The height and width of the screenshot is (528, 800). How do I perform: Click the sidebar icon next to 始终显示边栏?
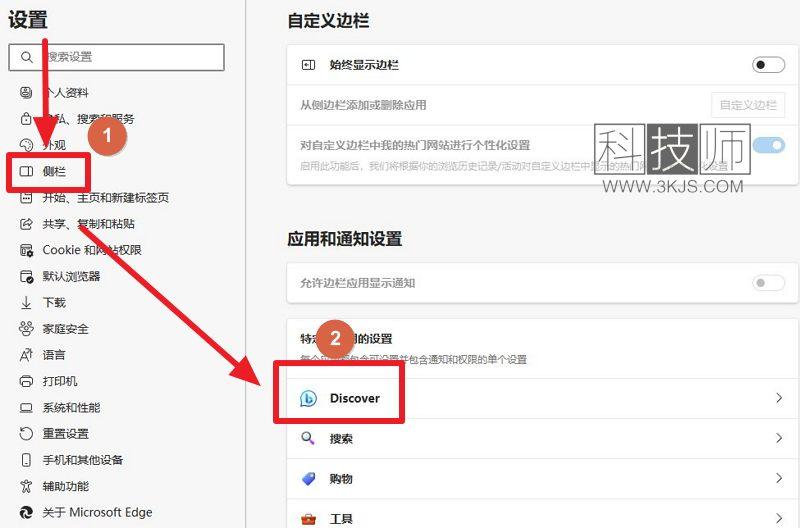[308, 65]
